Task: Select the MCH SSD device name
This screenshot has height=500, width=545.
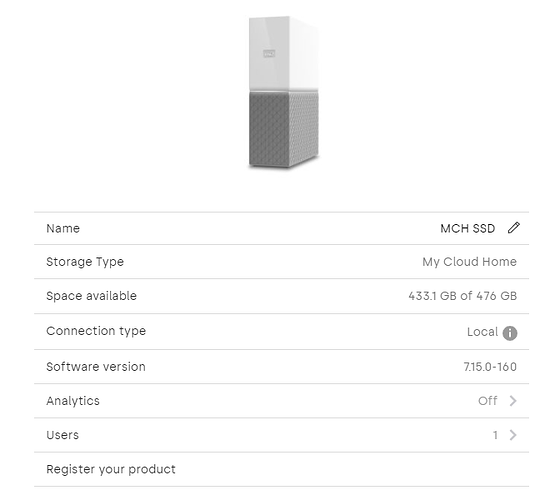Action: click(467, 229)
